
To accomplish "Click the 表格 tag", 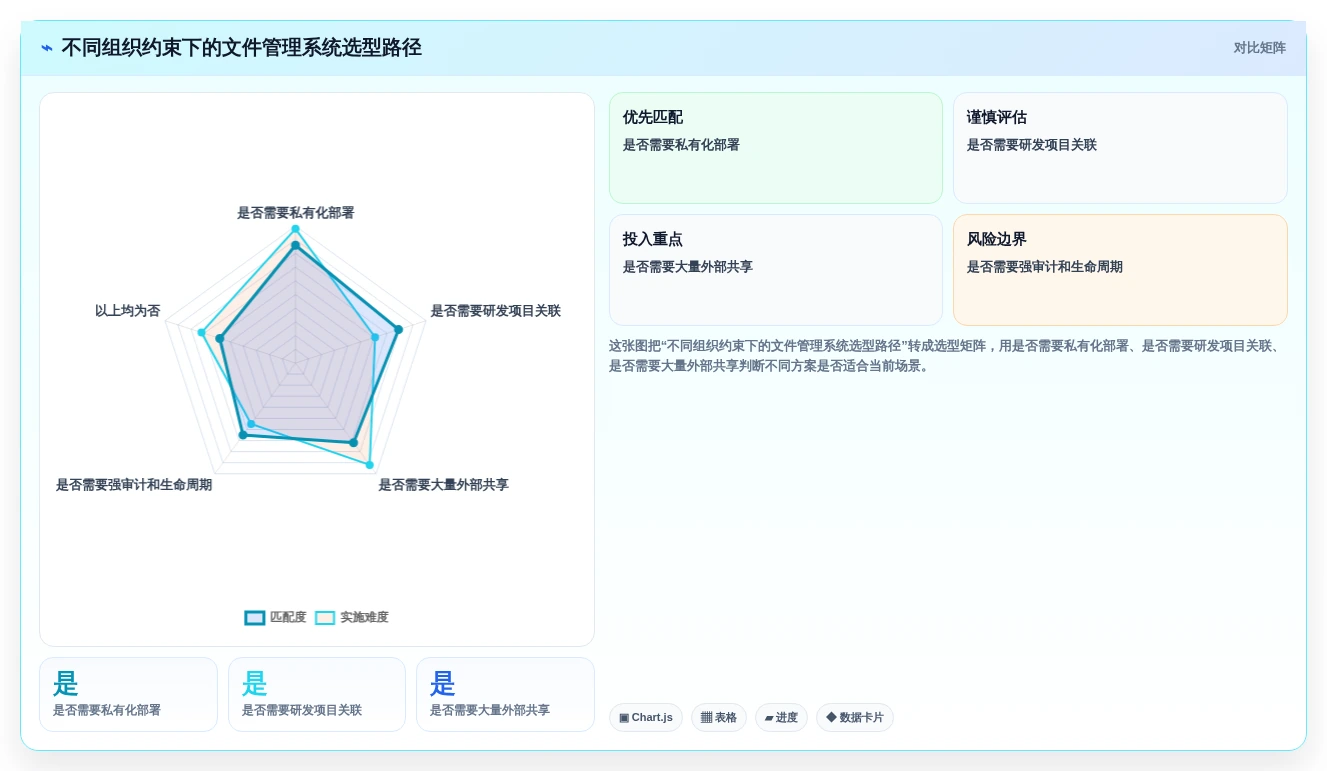I will point(718,718).
